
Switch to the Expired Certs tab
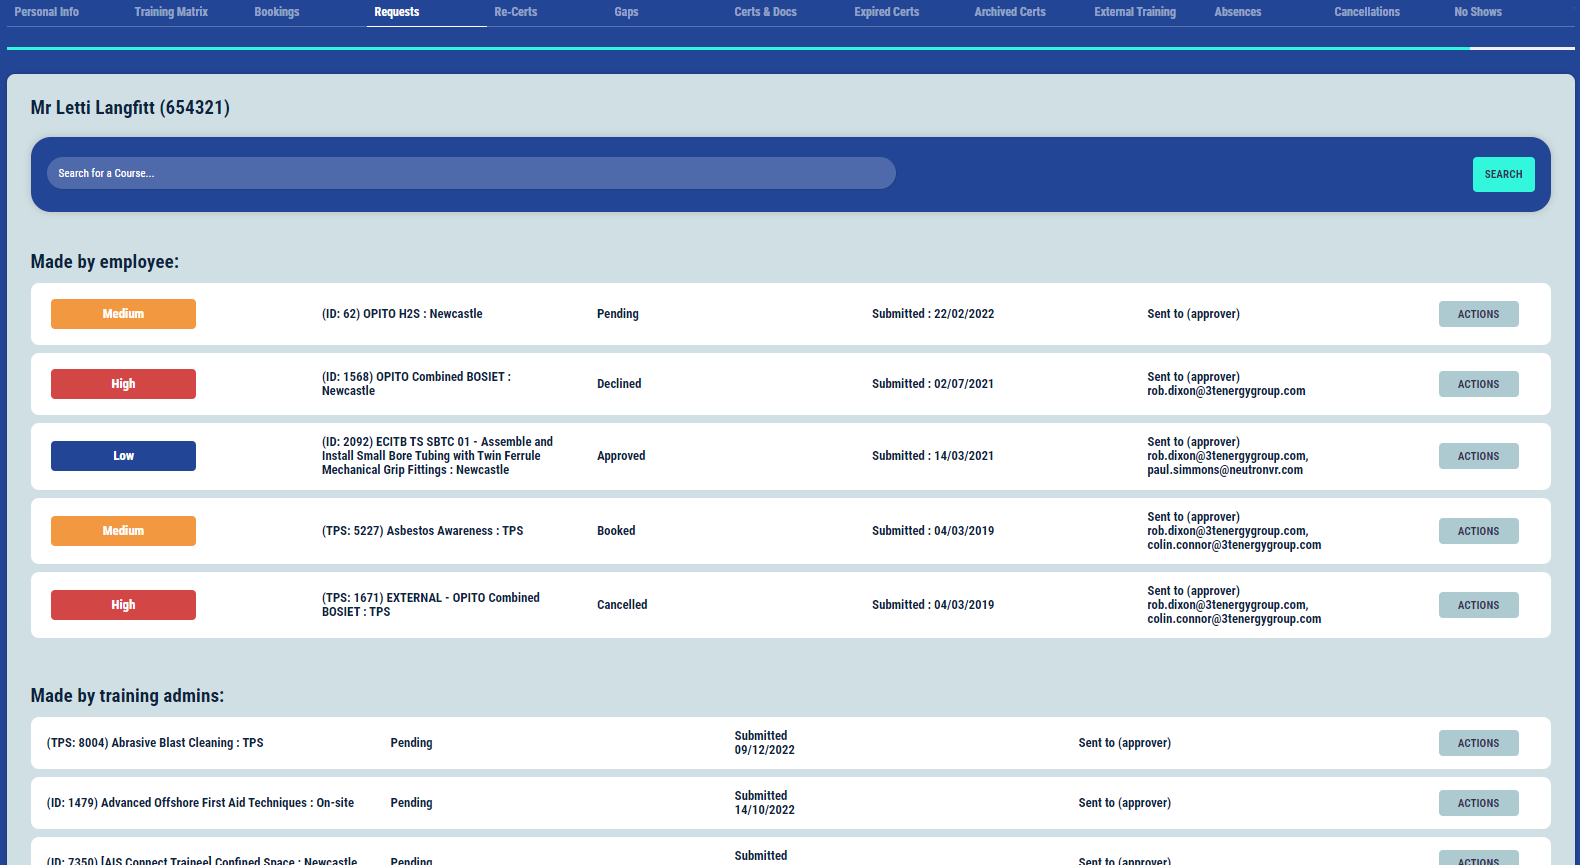(886, 12)
